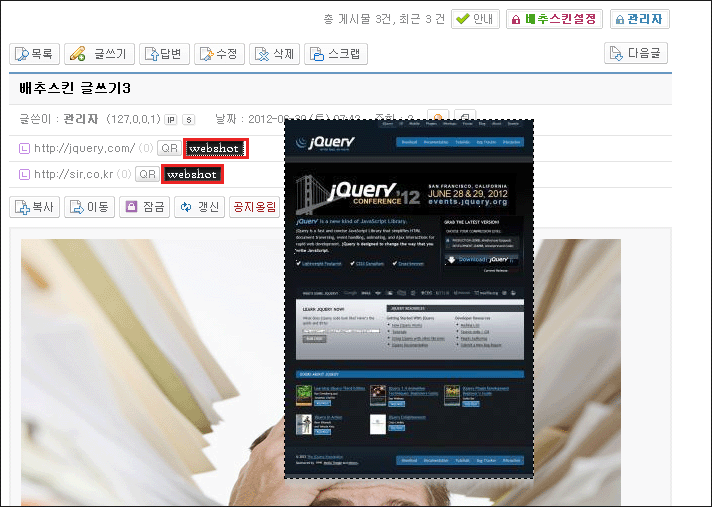
Task: Open the 관리자 admin button with lock
Action: 640,19
